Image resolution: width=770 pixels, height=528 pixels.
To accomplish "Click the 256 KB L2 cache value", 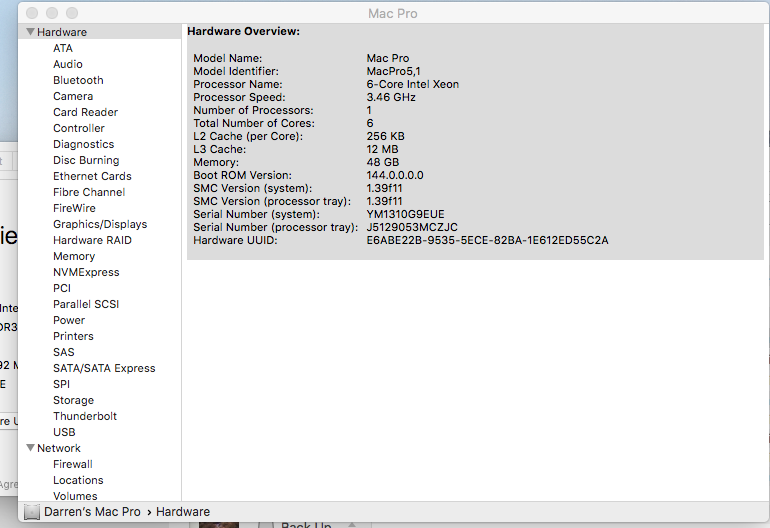I will pyautogui.click(x=385, y=136).
